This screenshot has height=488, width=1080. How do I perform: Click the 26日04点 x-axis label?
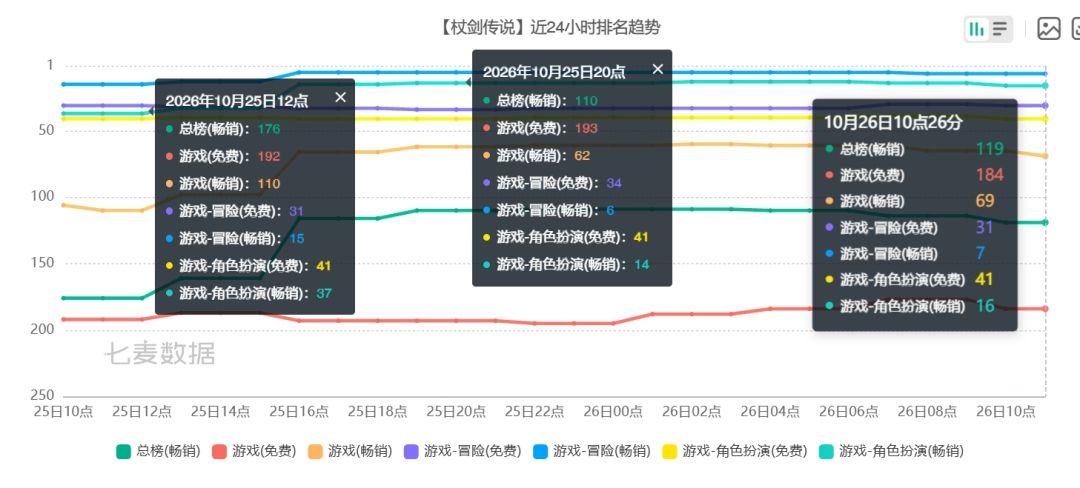pos(770,411)
